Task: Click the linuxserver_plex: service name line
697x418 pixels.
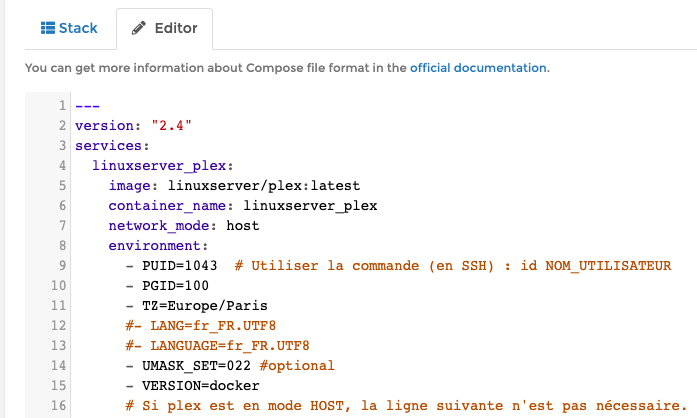Action: coord(162,166)
